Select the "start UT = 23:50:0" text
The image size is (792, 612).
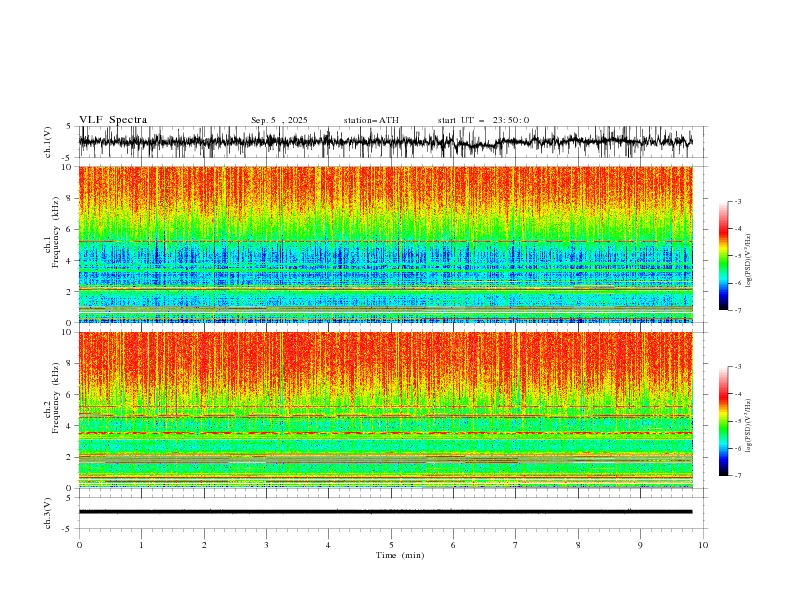coord(483,120)
